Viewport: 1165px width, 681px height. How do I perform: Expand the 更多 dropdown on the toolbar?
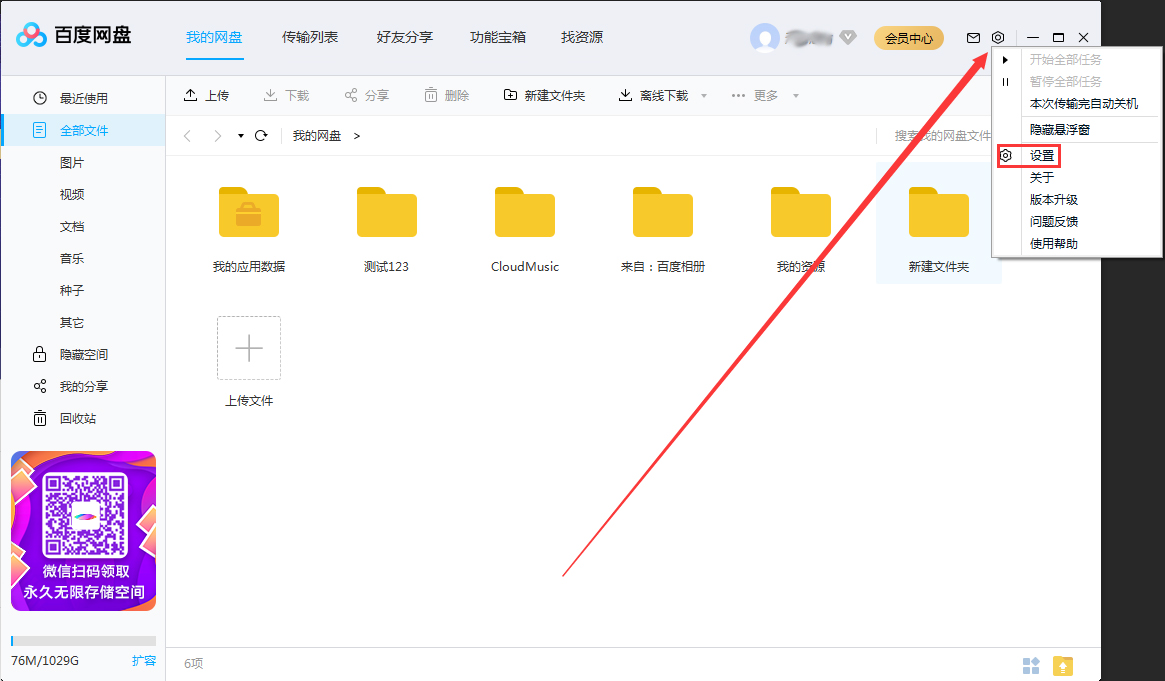coord(796,95)
